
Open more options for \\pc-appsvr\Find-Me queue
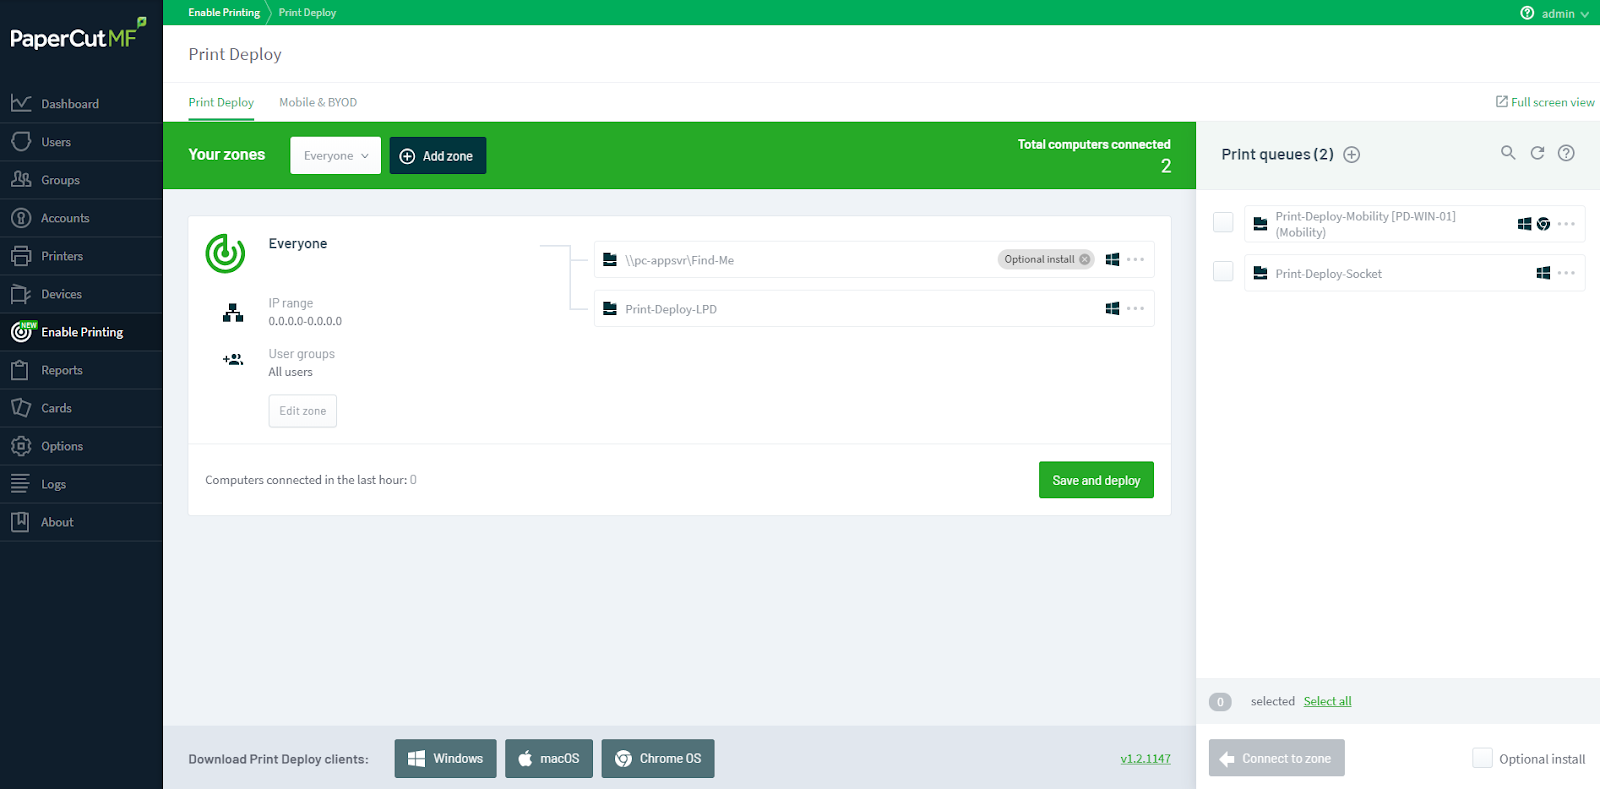coord(1136,259)
